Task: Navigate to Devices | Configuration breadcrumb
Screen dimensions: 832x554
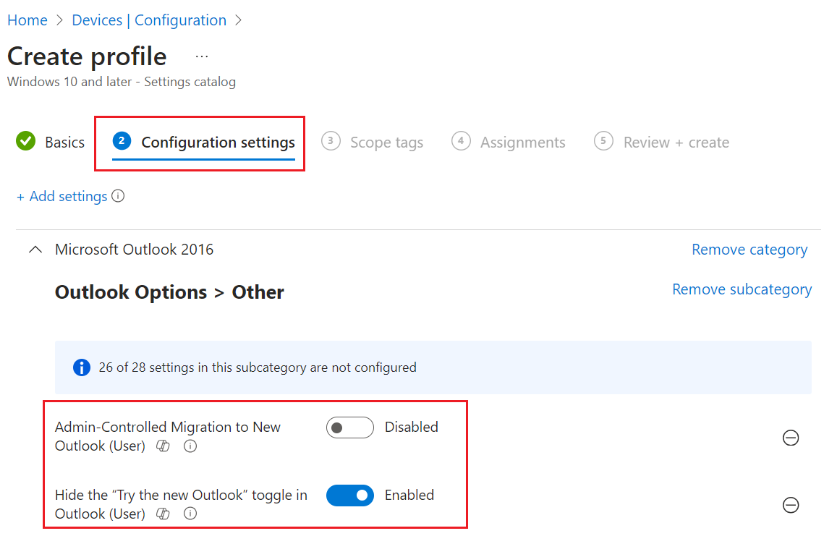Action: [149, 20]
